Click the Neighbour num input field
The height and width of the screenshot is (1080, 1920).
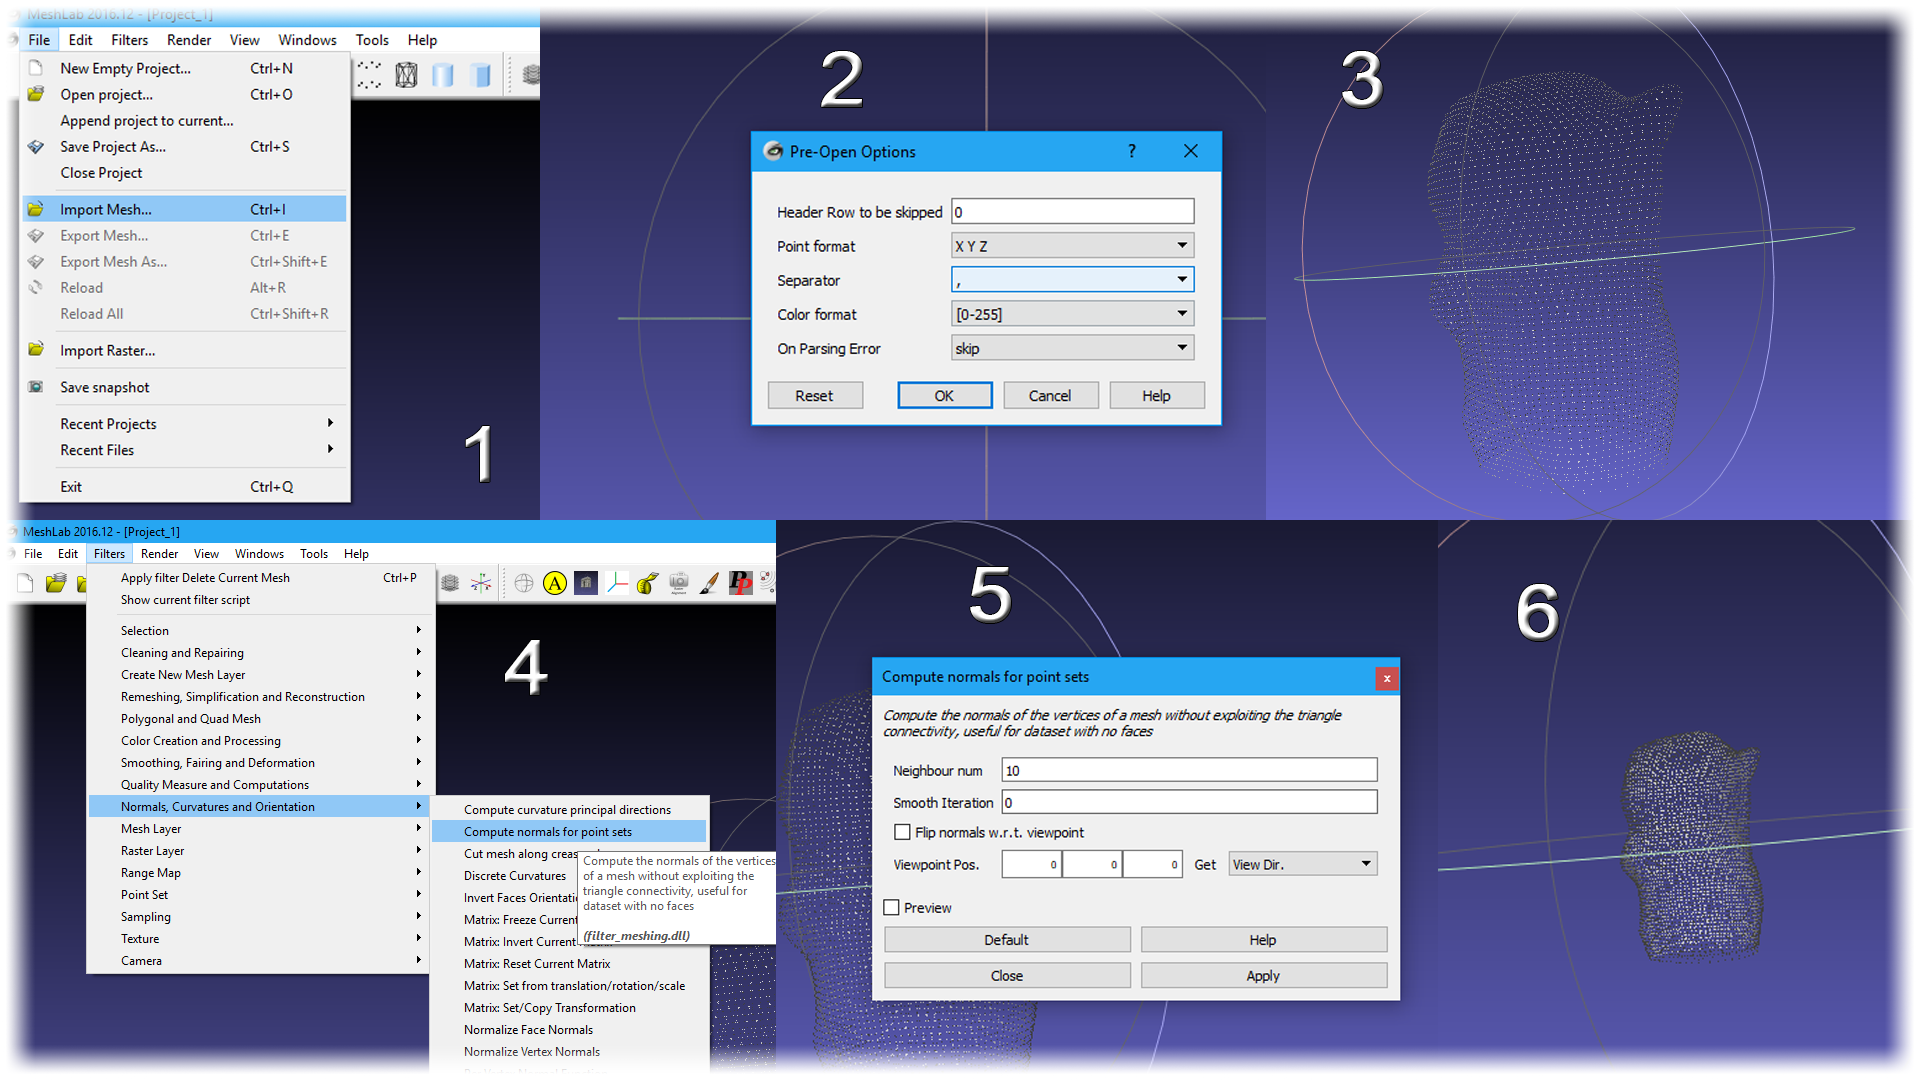1189,770
